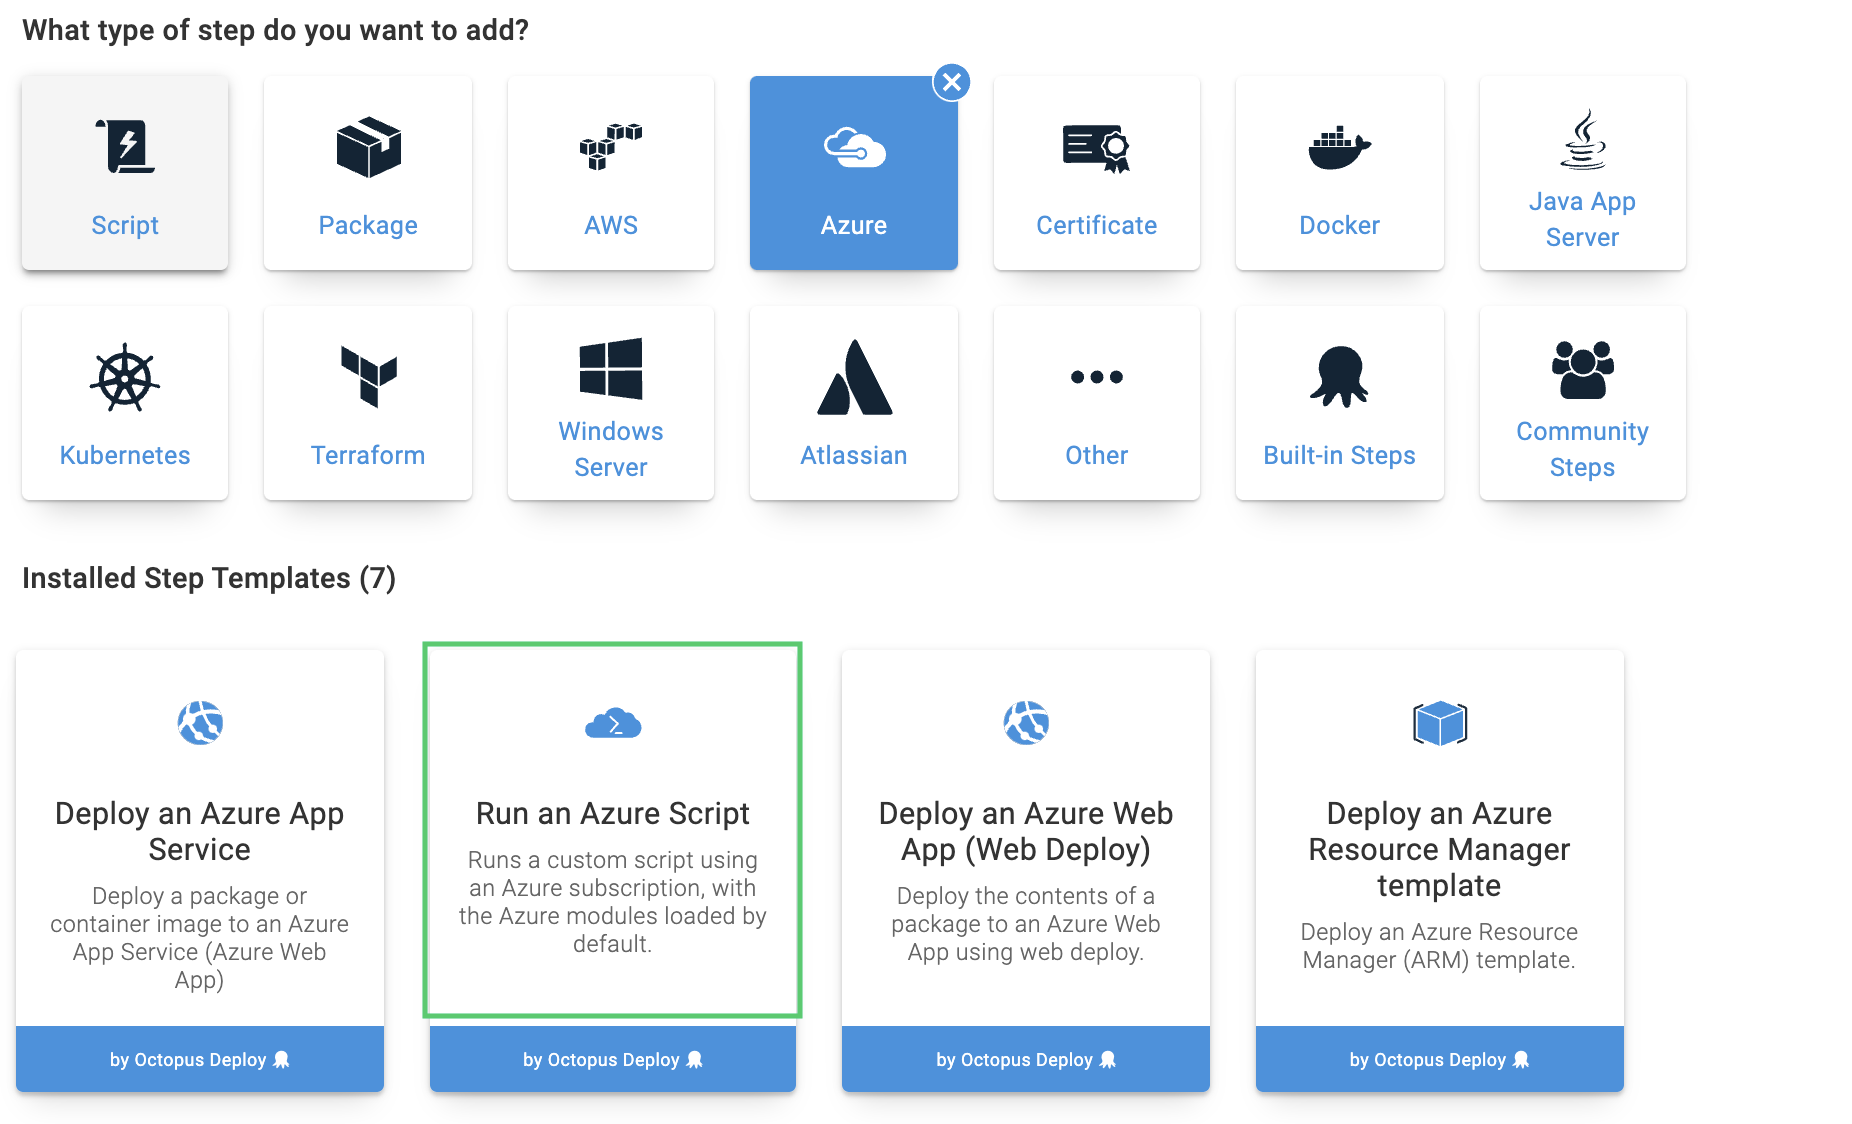The width and height of the screenshot is (1852, 1124).
Task: Open the Java App Server category
Action: [x=1582, y=172]
